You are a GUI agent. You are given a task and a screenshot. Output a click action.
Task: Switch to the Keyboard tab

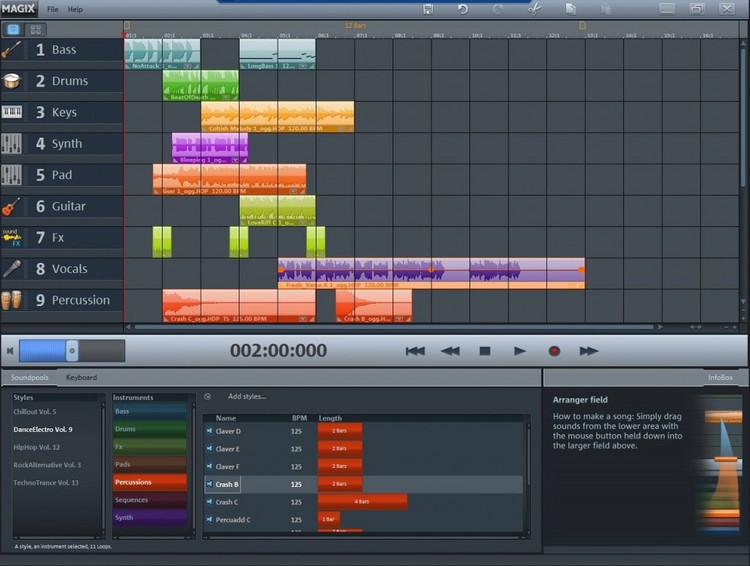point(81,378)
